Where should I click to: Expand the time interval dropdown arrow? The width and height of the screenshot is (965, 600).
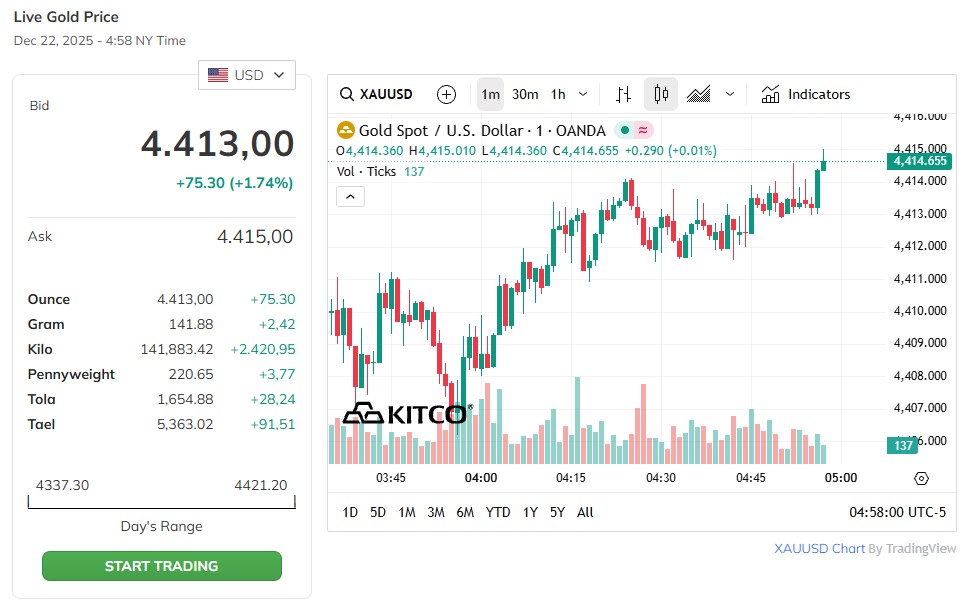pos(583,94)
